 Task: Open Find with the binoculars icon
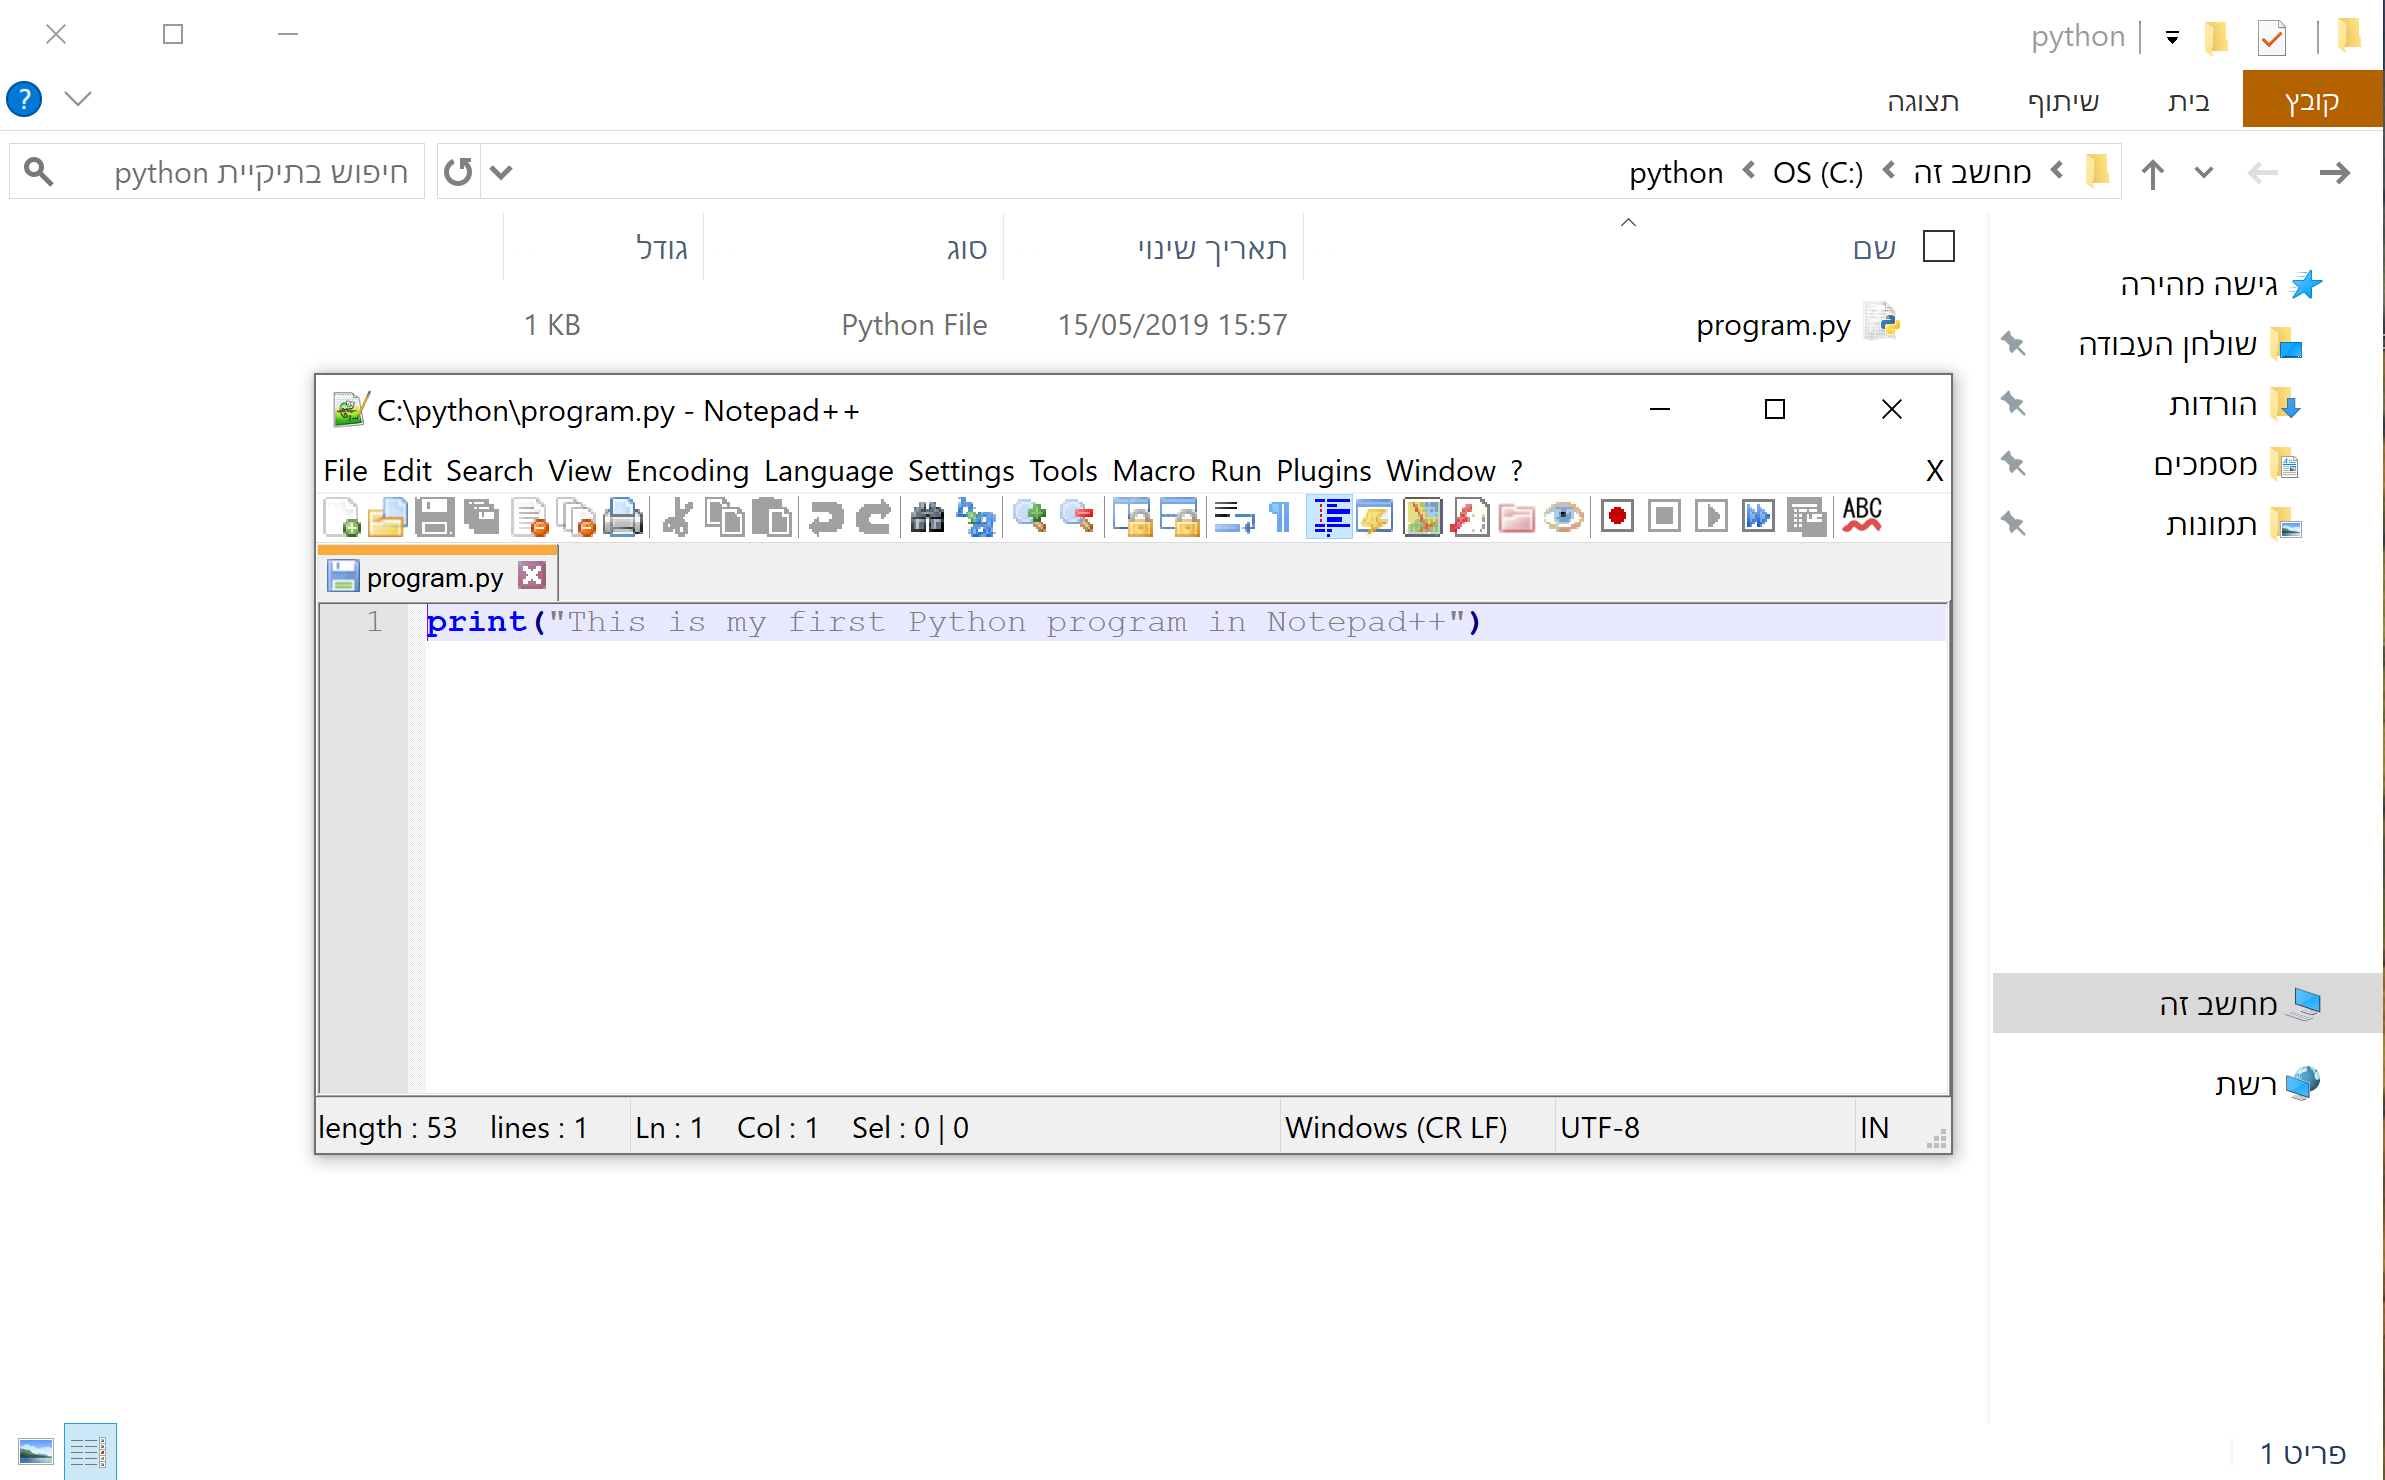(927, 517)
